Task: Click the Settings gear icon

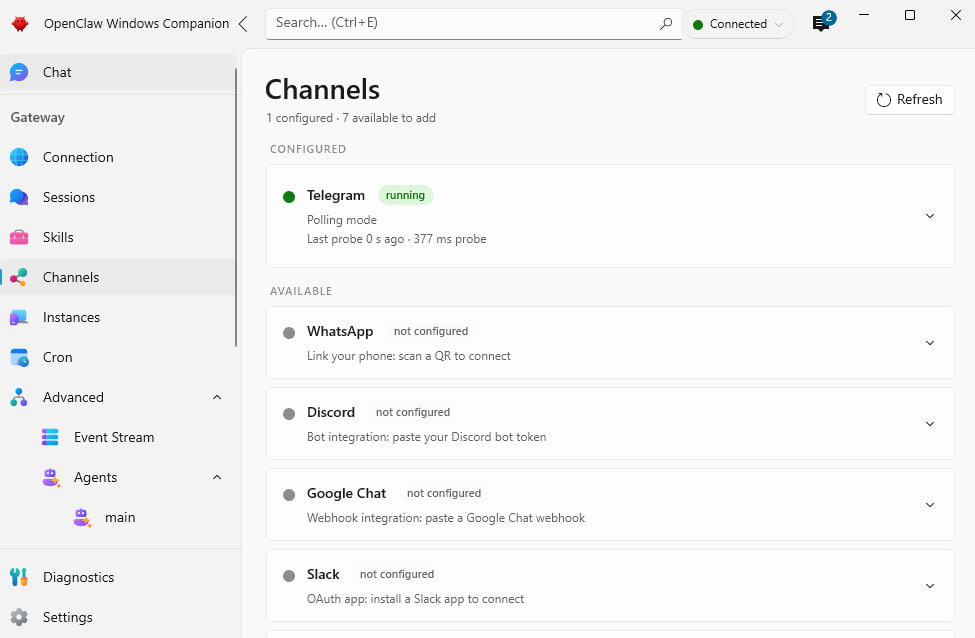Action: pyautogui.click(x=19, y=617)
